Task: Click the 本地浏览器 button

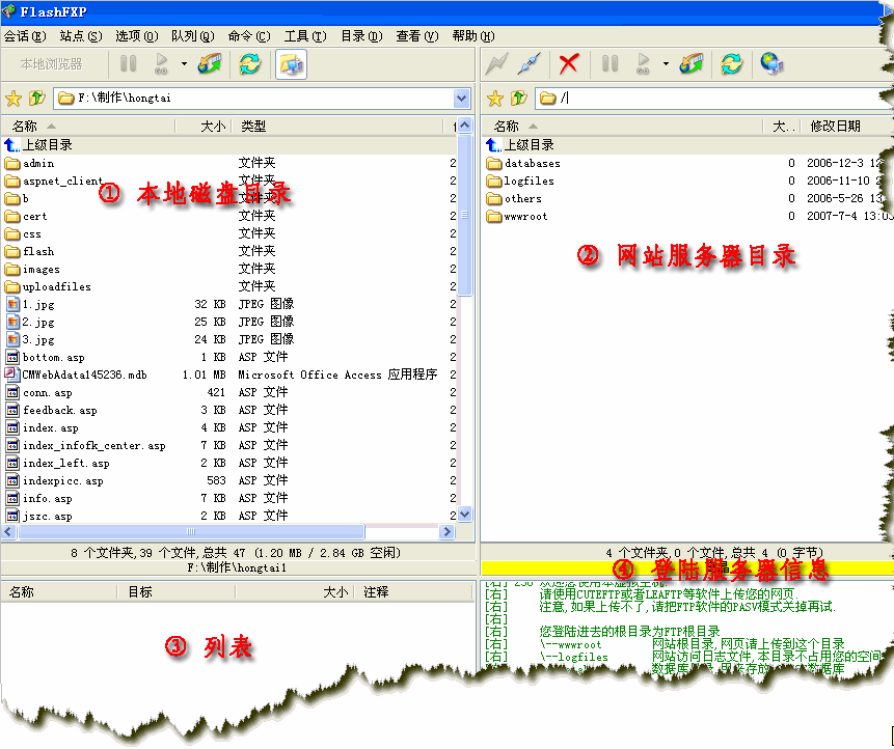Action: [51, 65]
